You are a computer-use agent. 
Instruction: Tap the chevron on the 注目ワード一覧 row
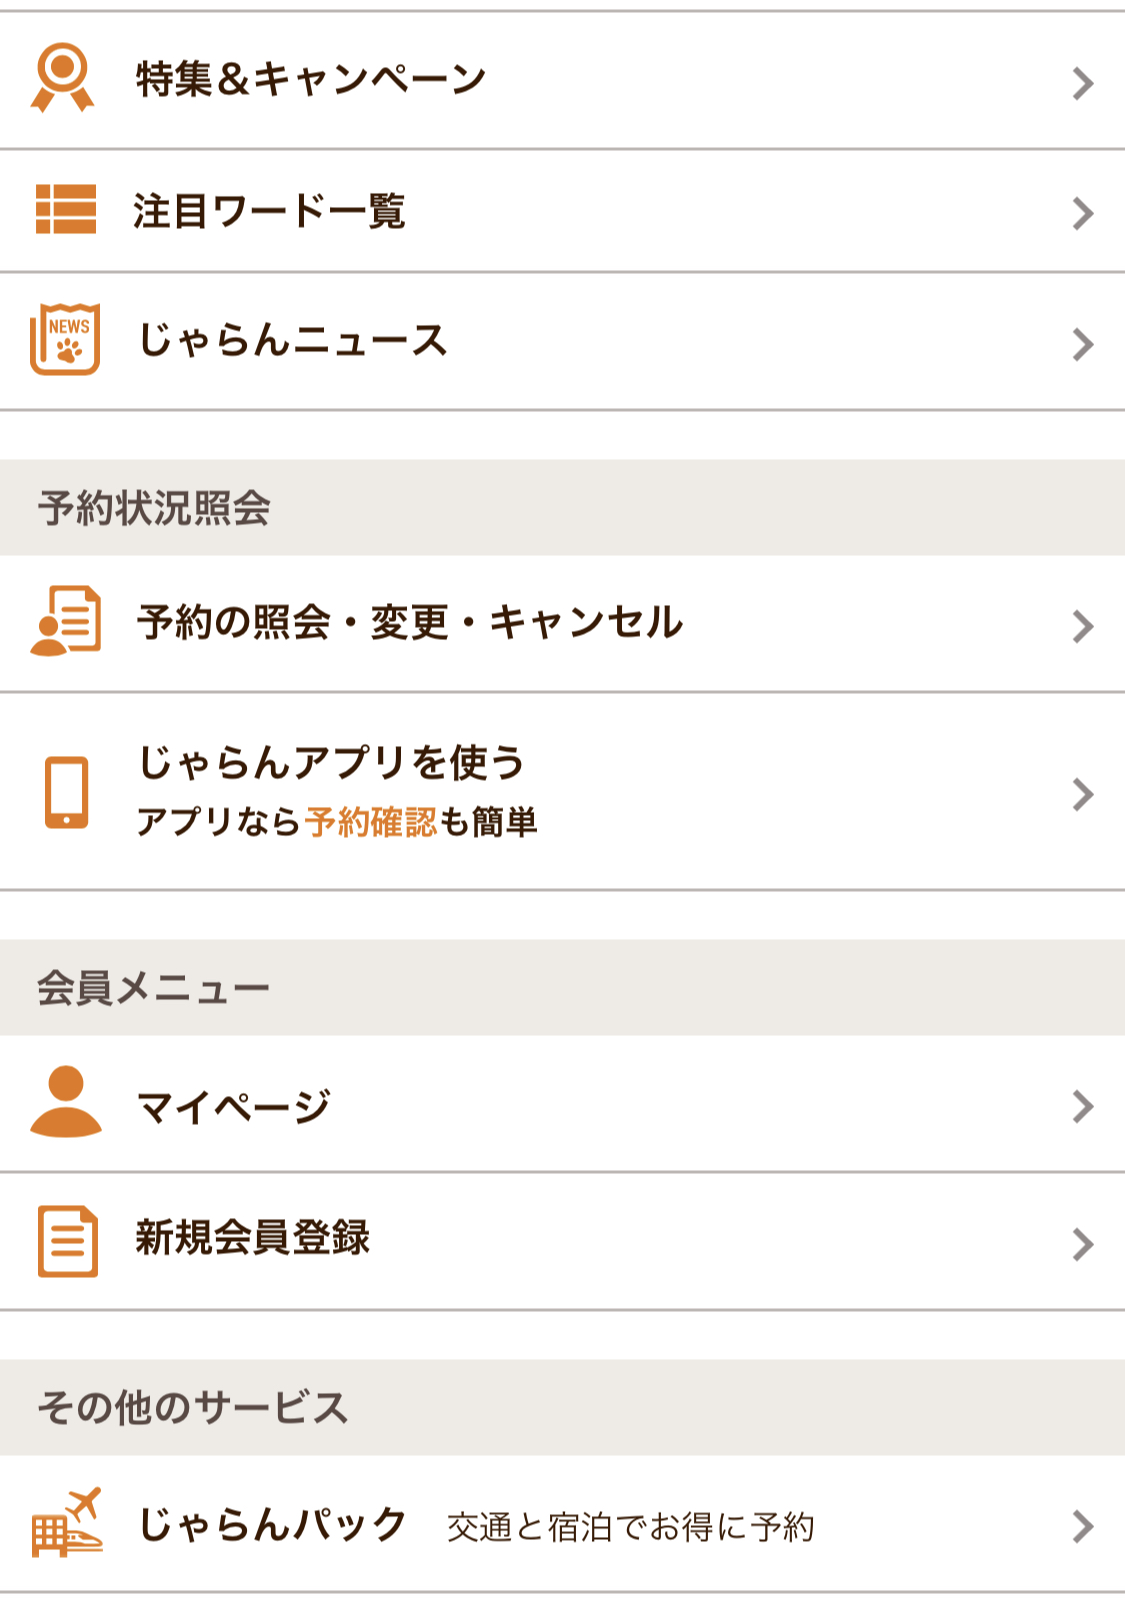1082,213
